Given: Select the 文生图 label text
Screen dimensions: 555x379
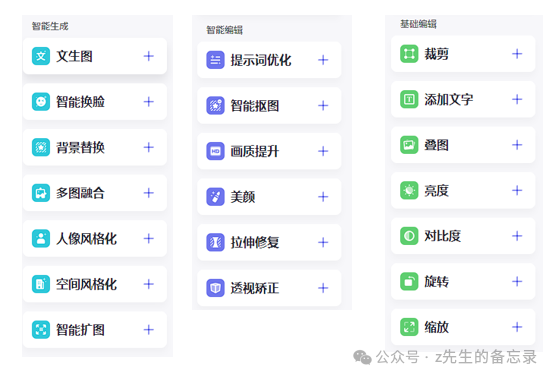Looking at the screenshot, I should 74,56.
